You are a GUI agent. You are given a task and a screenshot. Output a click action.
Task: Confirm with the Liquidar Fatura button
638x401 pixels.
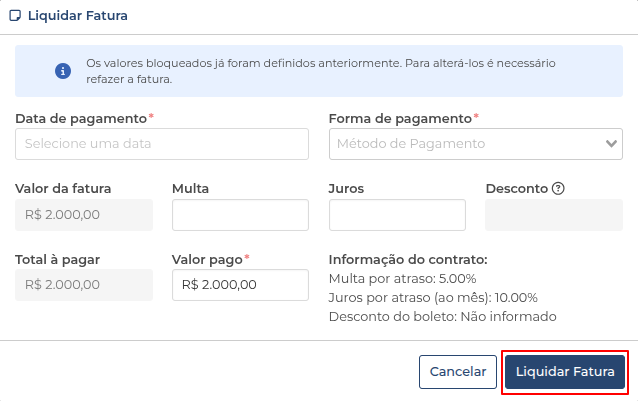(x=565, y=372)
